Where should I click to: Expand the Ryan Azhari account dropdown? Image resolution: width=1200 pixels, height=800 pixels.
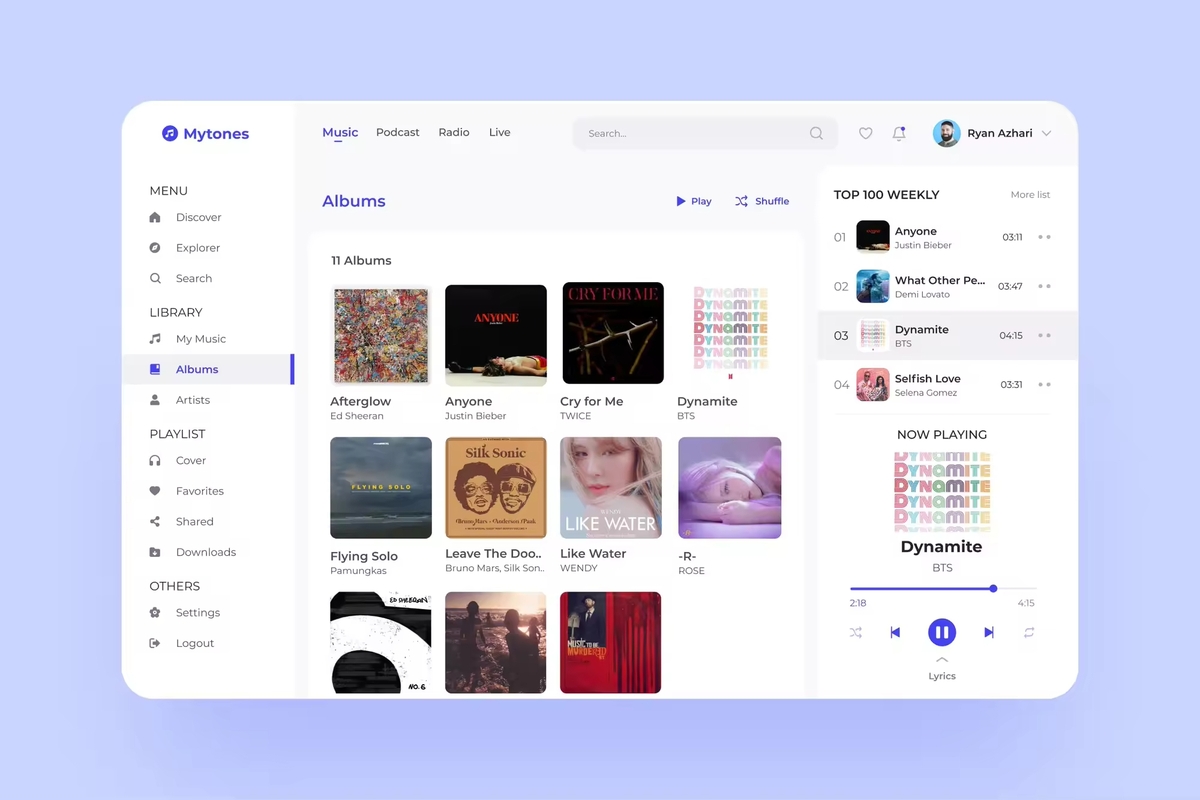(1047, 133)
